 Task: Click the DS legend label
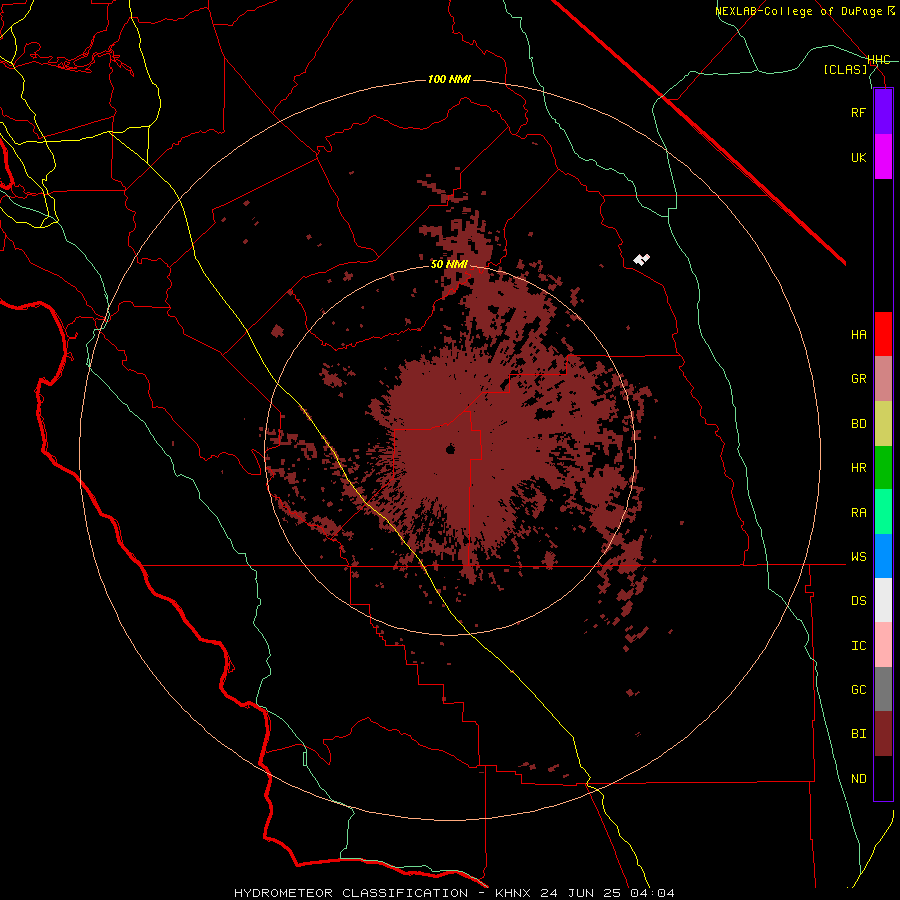click(x=858, y=601)
